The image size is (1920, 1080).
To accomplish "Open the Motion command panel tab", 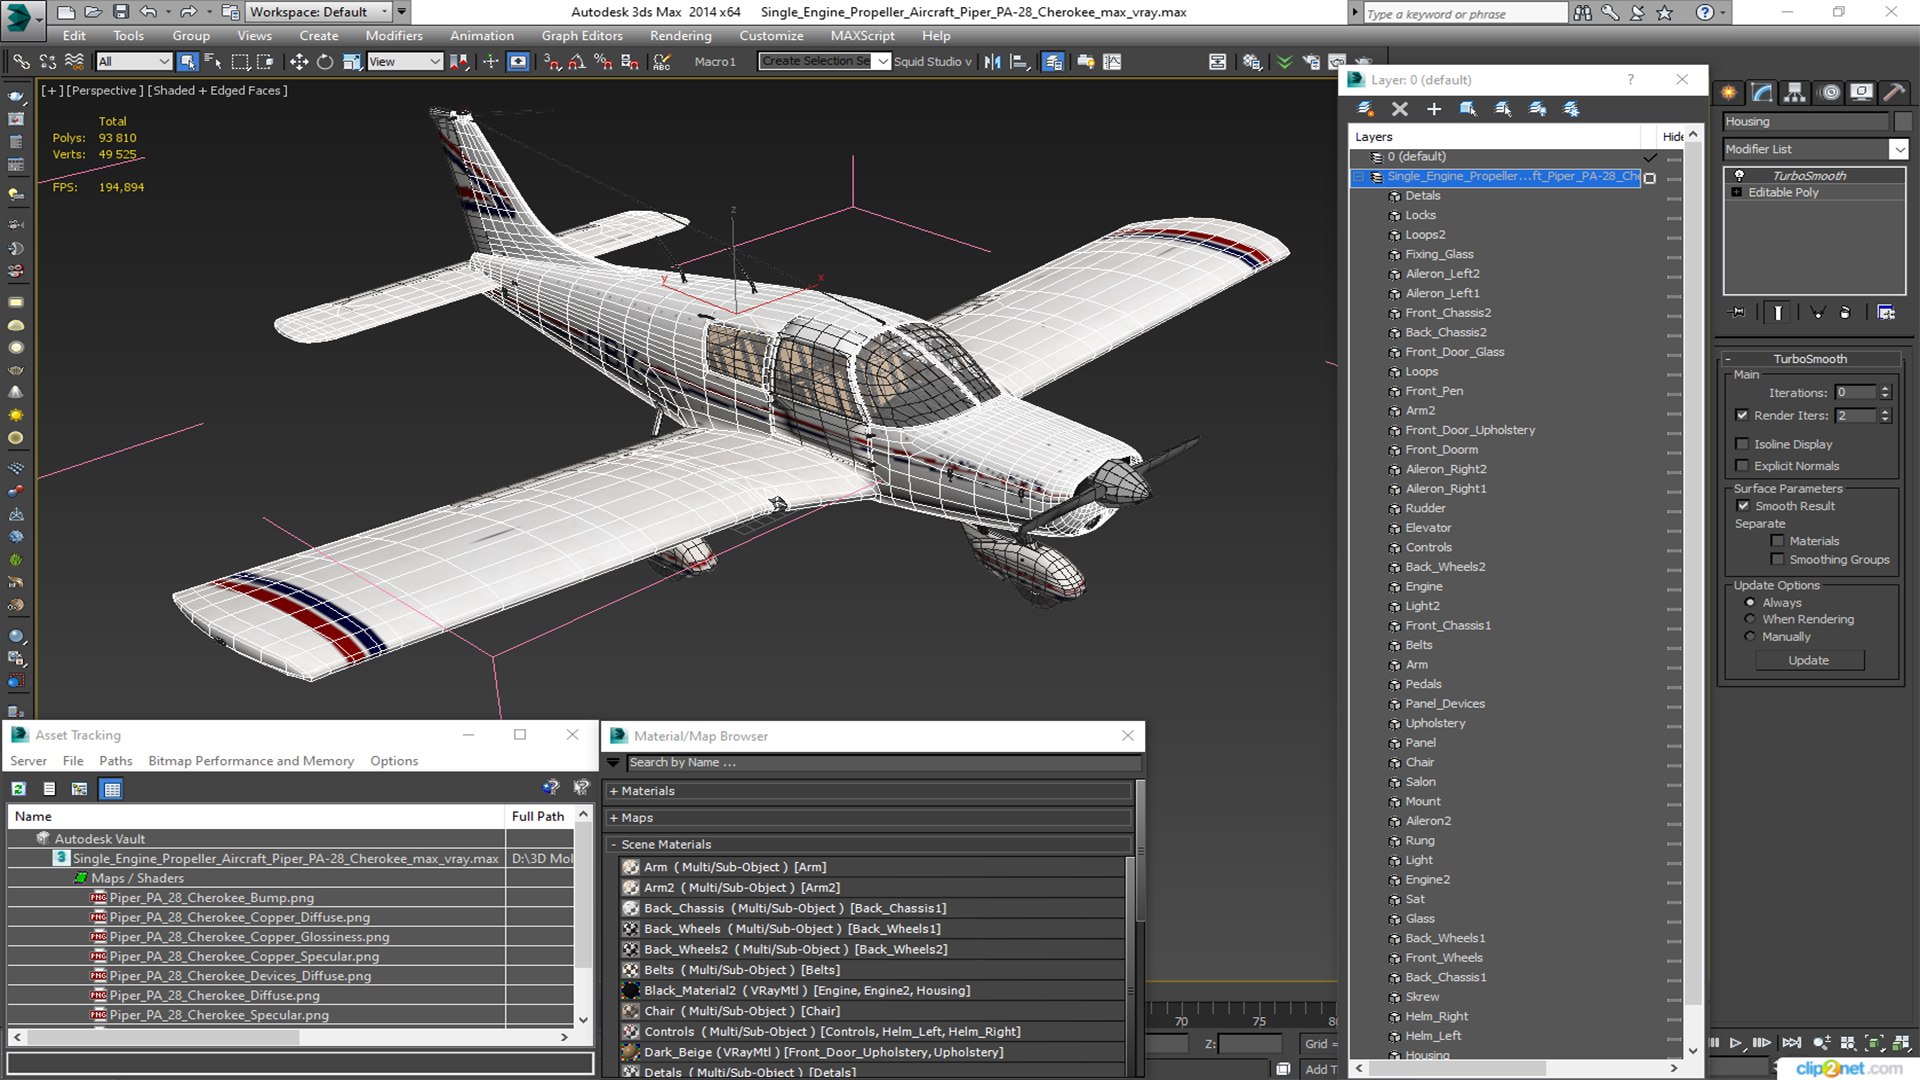I will coord(1829,93).
